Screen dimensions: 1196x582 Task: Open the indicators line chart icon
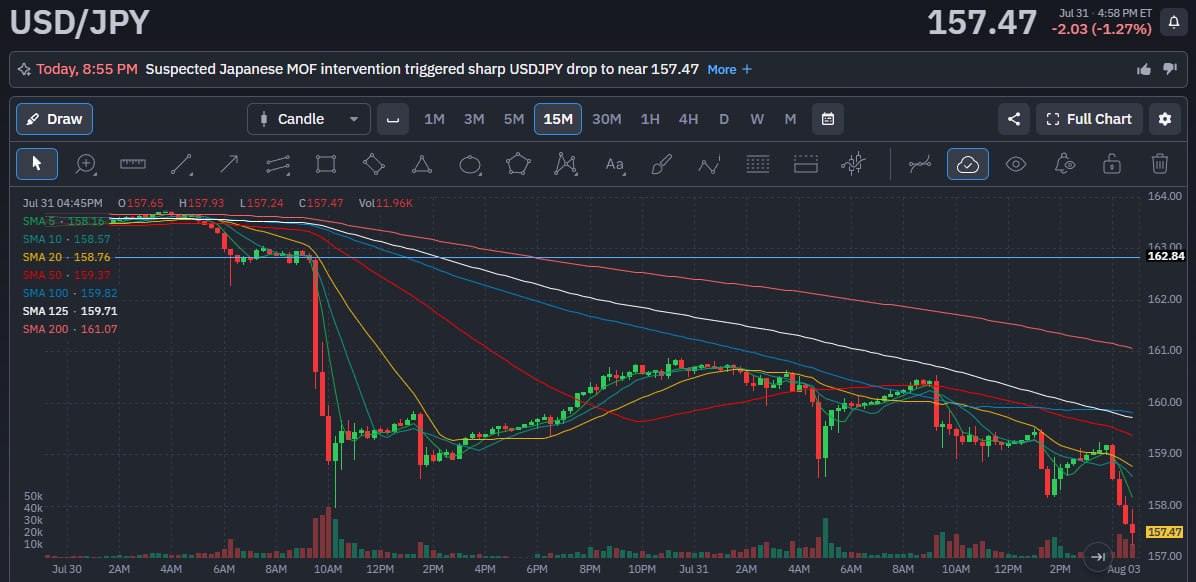point(921,164)
